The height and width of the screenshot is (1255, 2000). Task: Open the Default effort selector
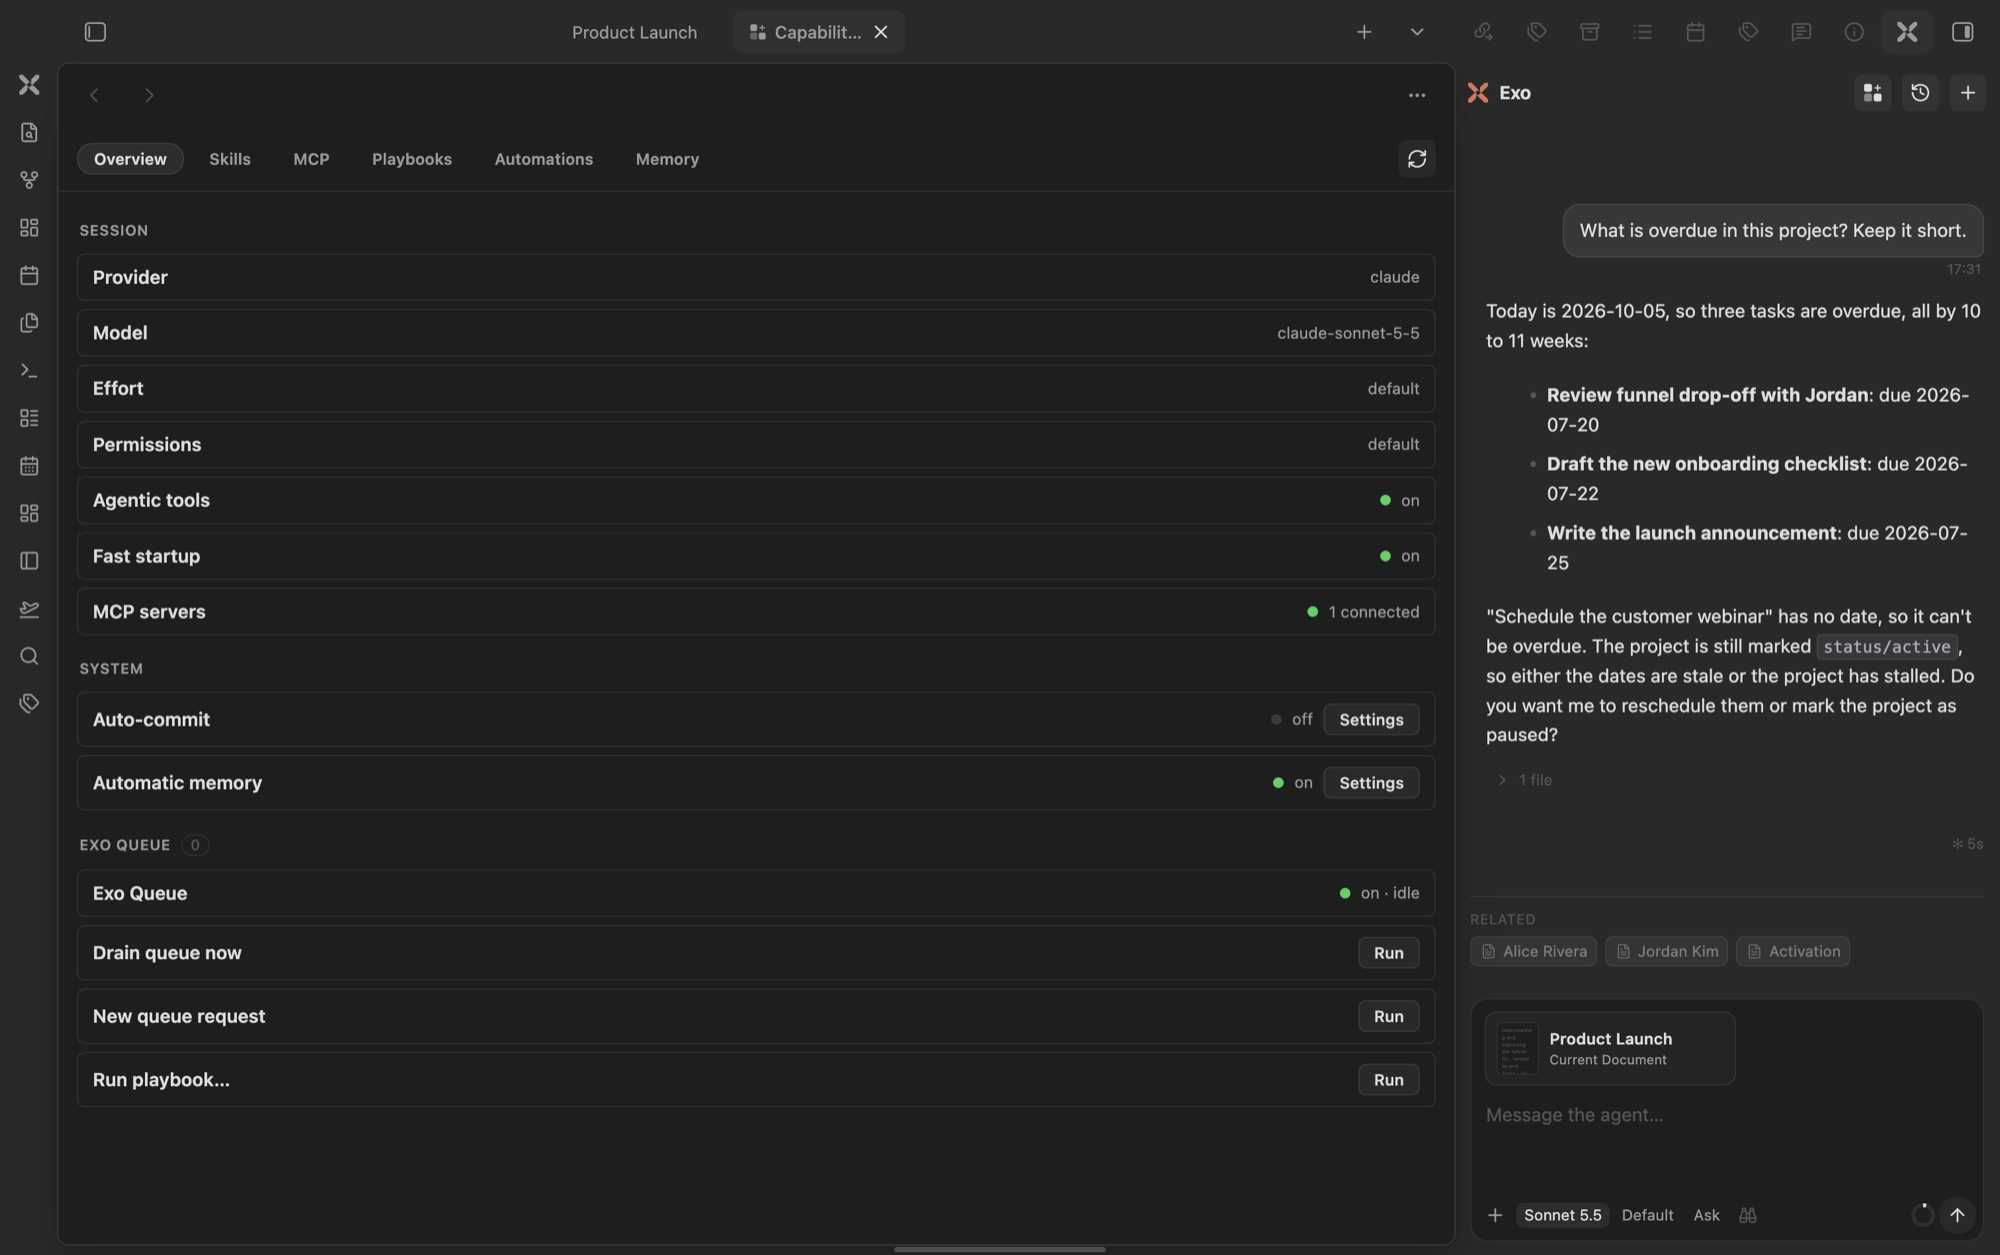tap(1647, 1215)
